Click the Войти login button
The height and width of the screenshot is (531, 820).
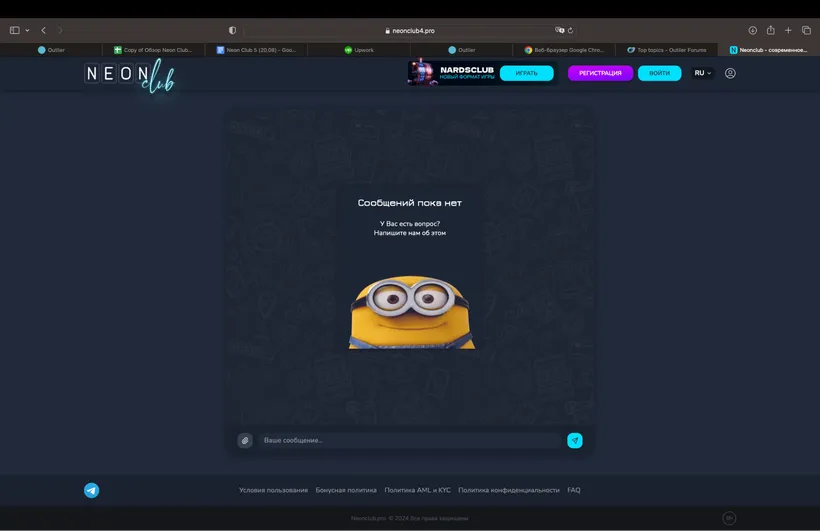coord(659,73)
